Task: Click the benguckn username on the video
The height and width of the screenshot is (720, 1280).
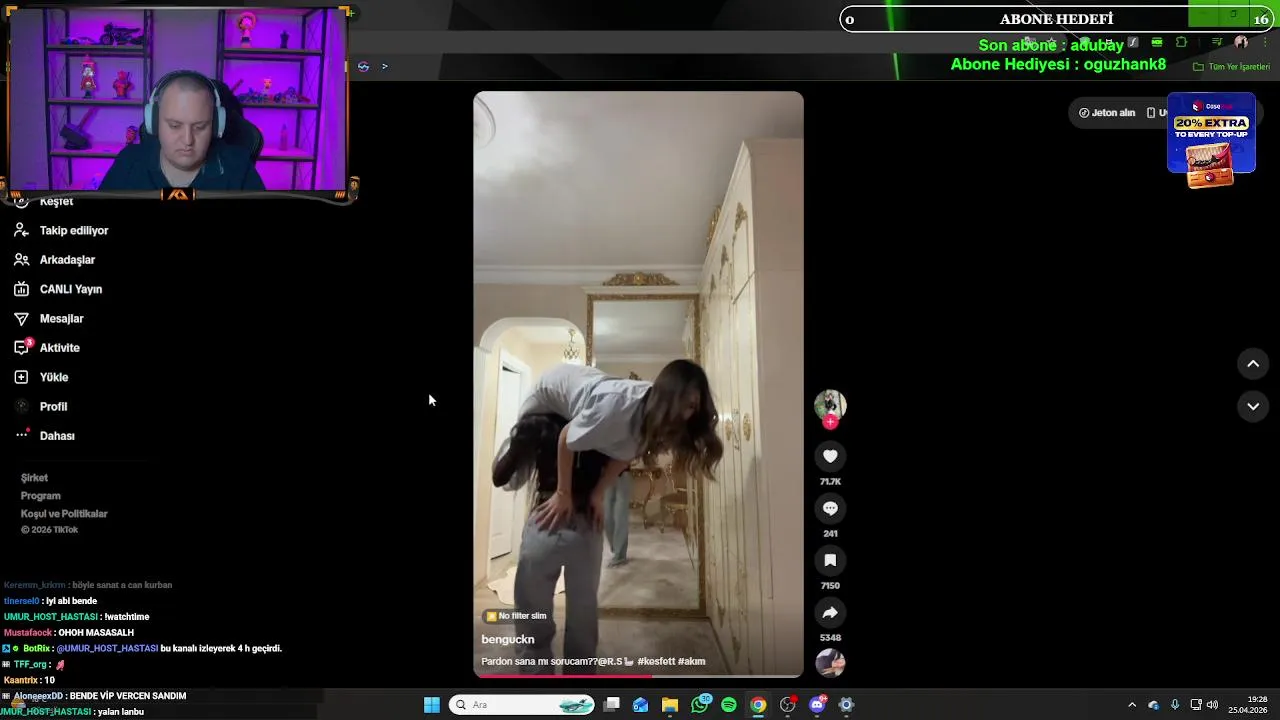Action: [x=508, y=639]
